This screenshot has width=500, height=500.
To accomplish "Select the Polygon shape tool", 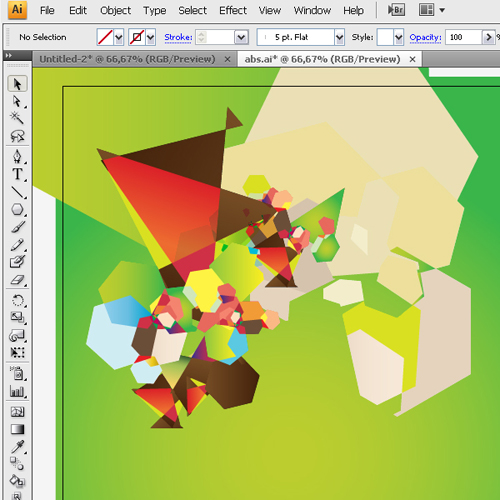I will 17,210.
